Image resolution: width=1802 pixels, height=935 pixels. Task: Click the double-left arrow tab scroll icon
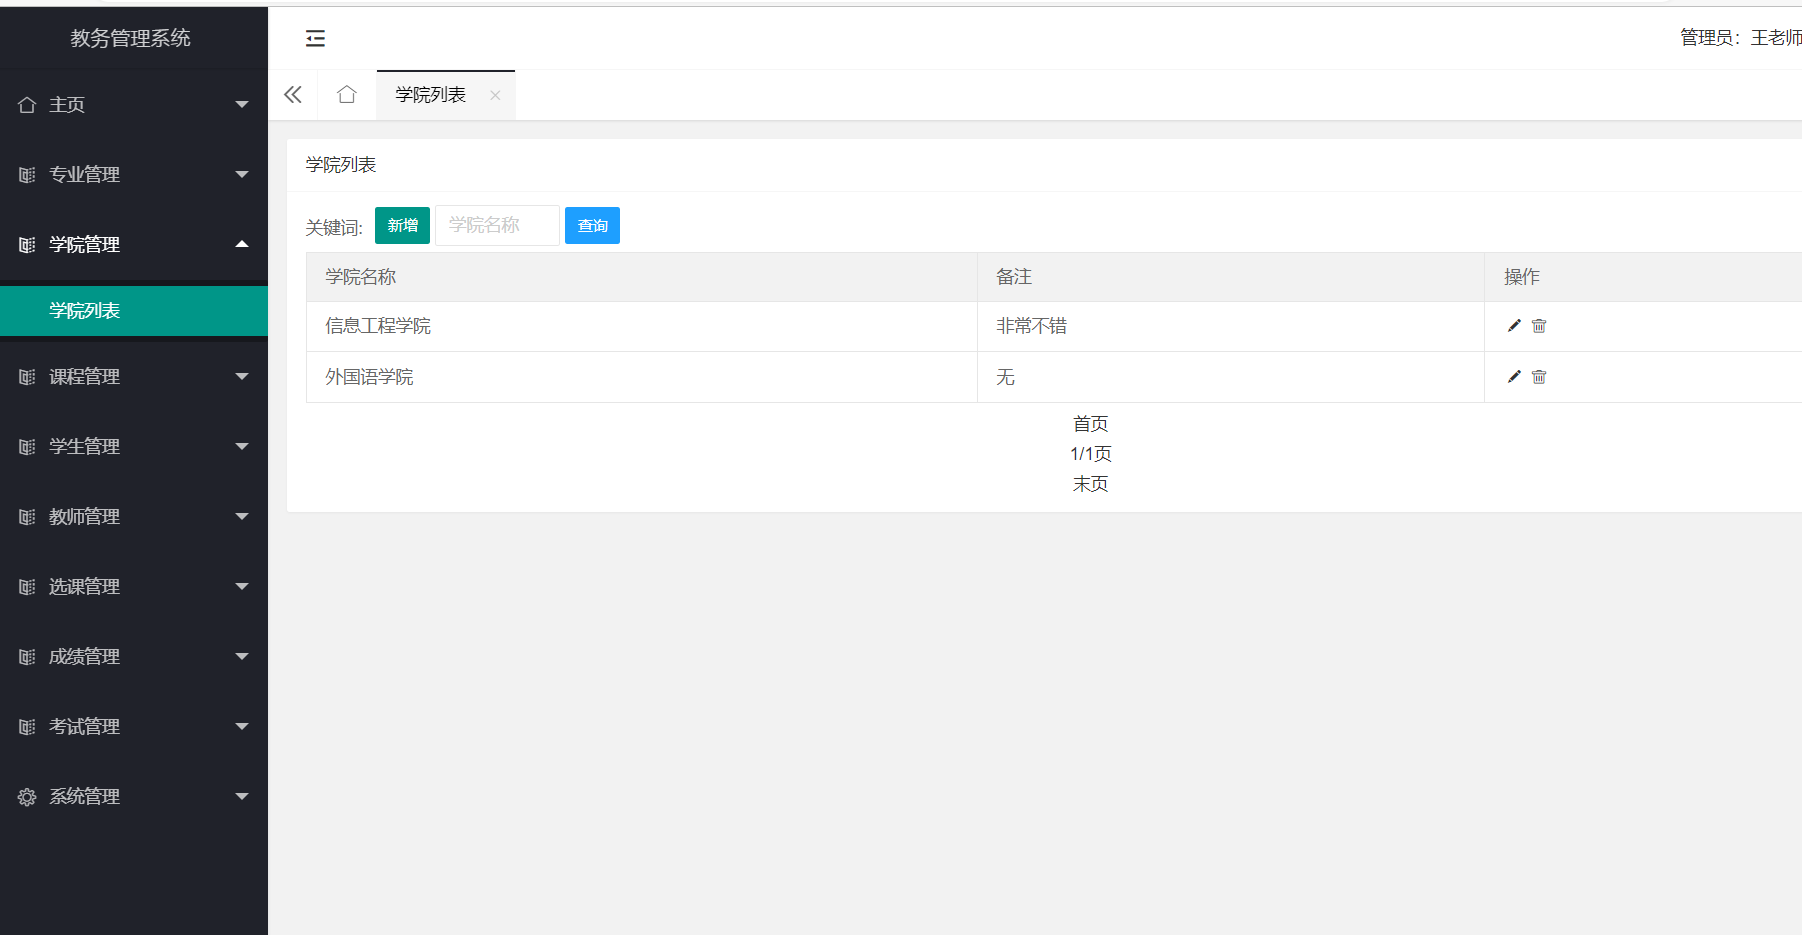293,95
